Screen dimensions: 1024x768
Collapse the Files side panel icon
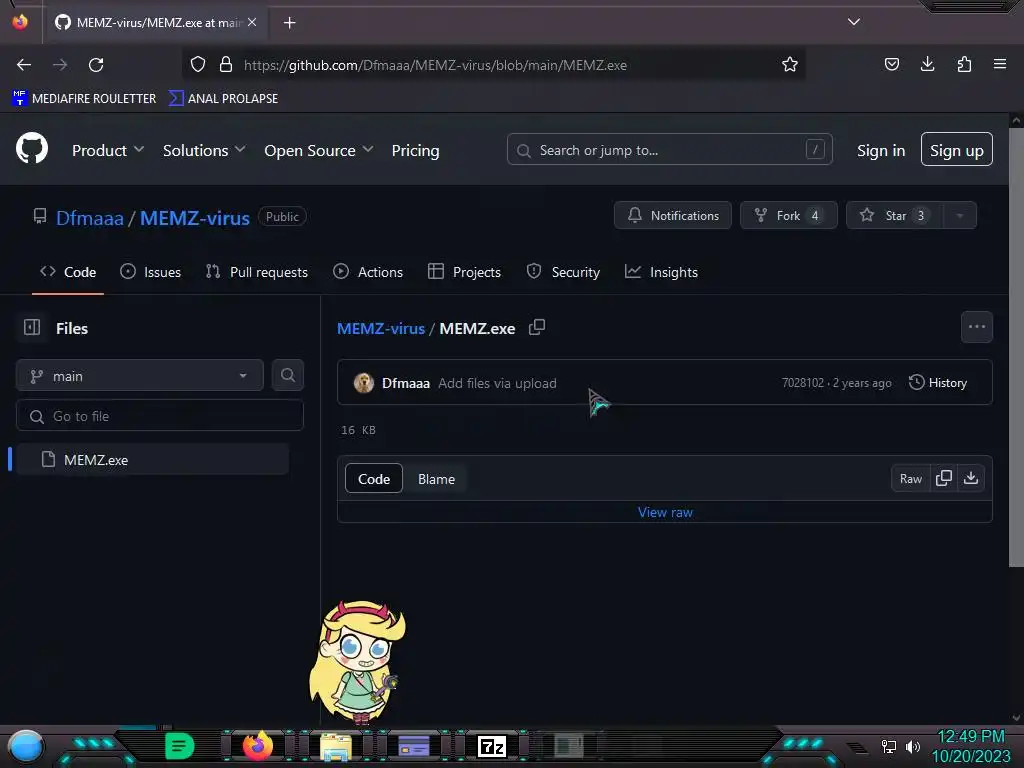point(32,327)
